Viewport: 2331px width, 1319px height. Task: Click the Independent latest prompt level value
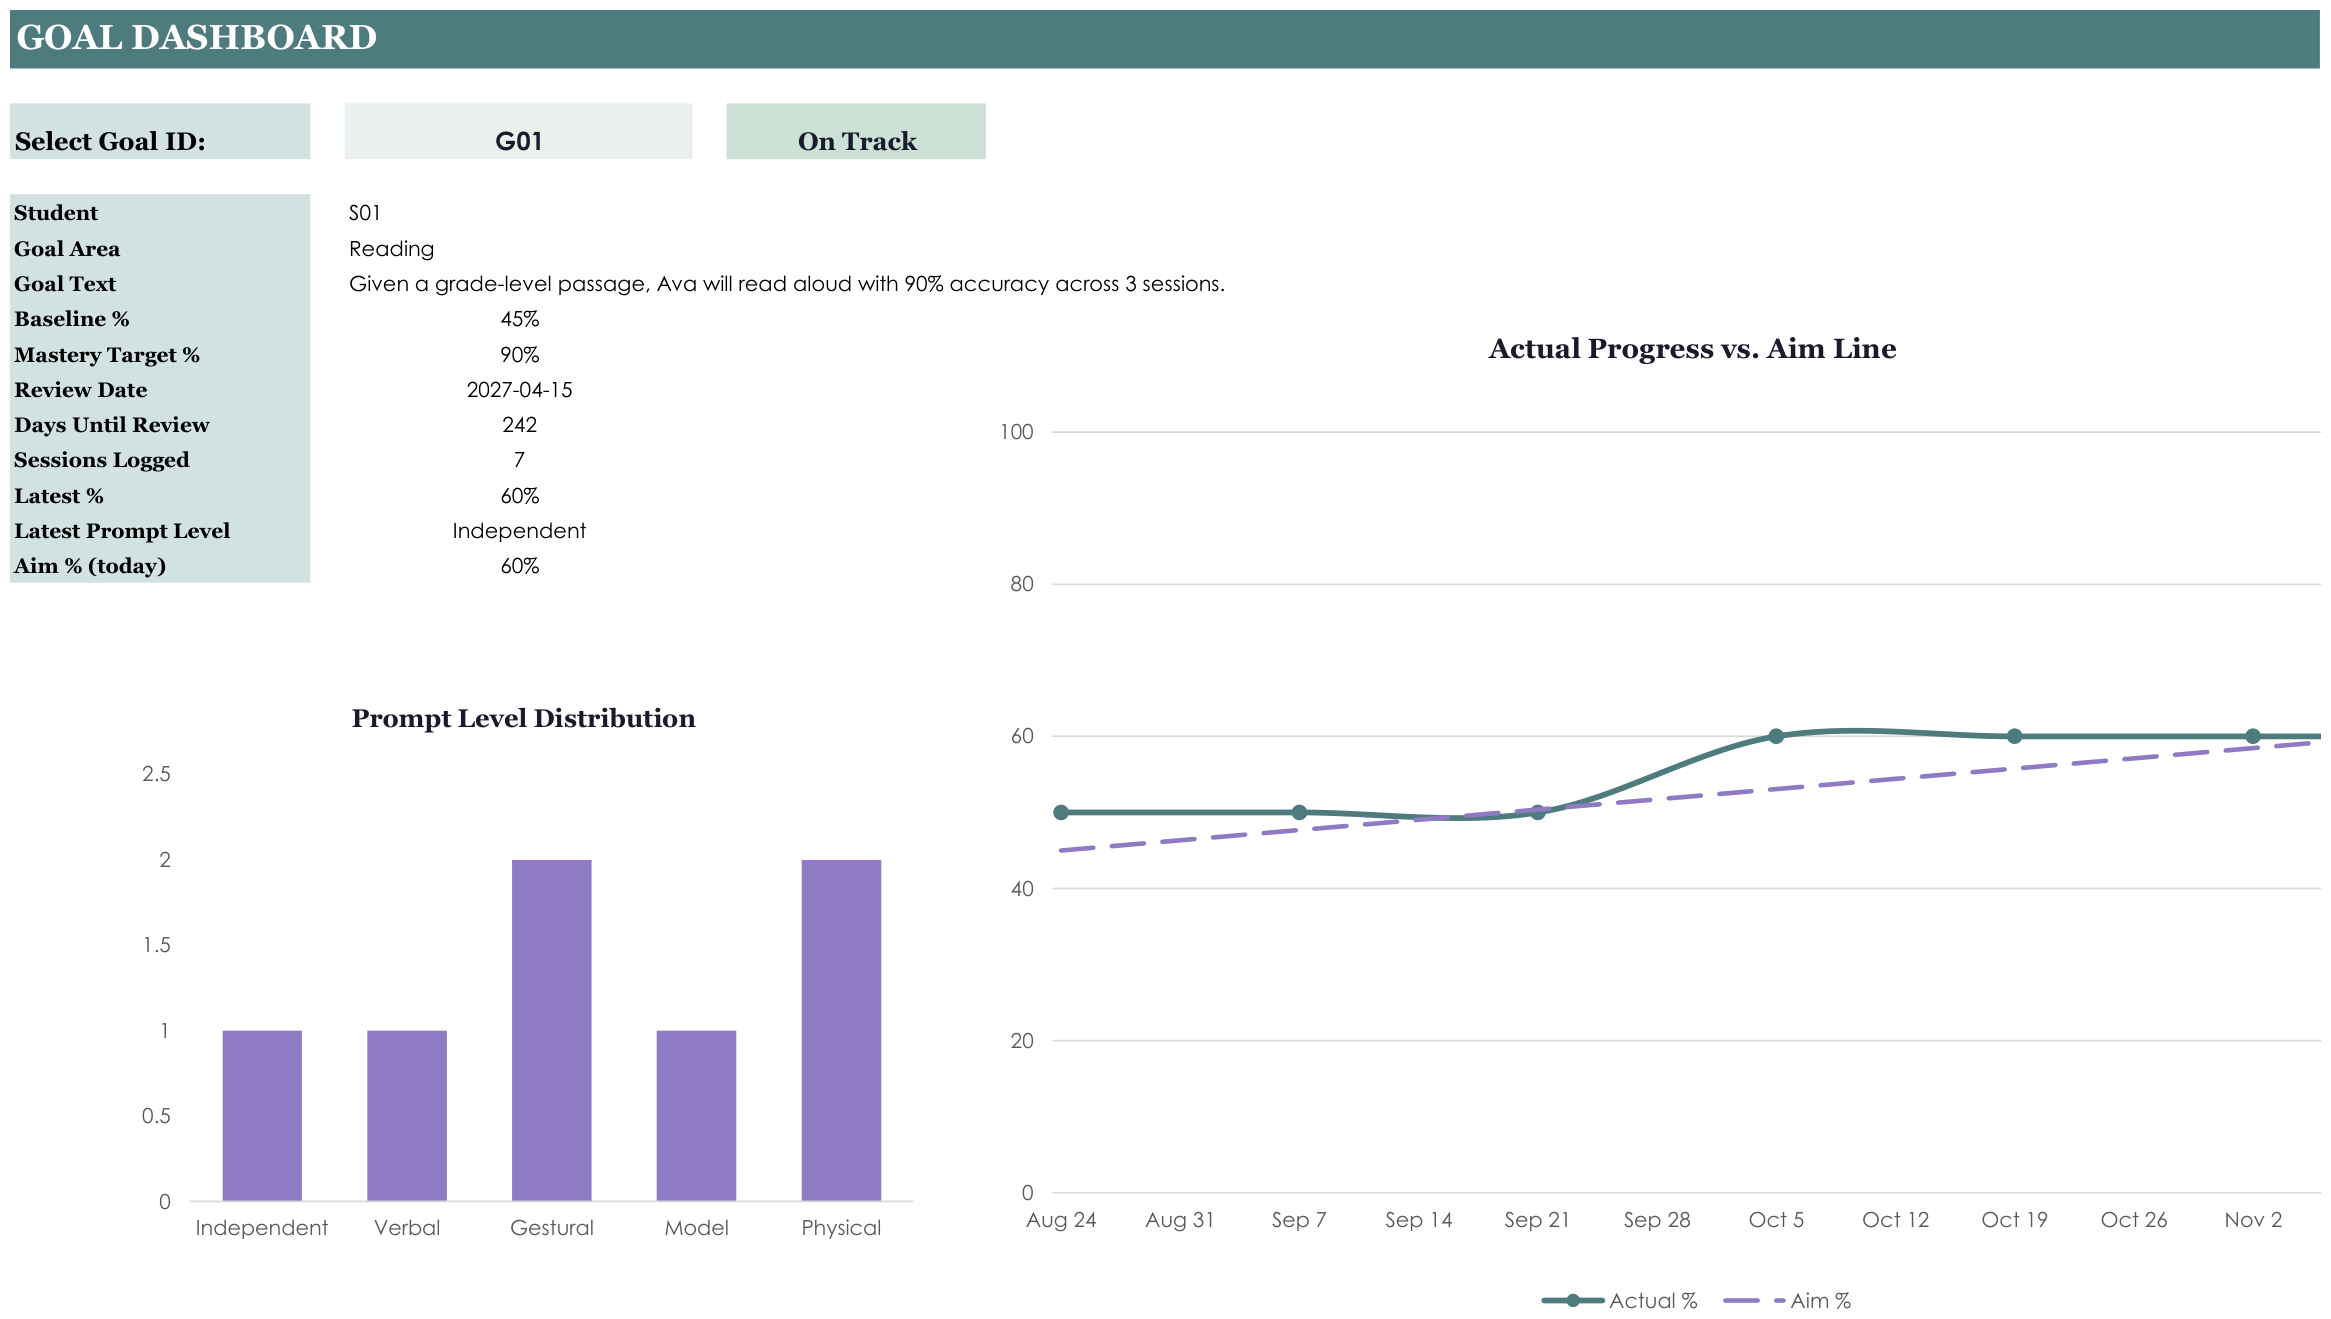click(519, 531)
